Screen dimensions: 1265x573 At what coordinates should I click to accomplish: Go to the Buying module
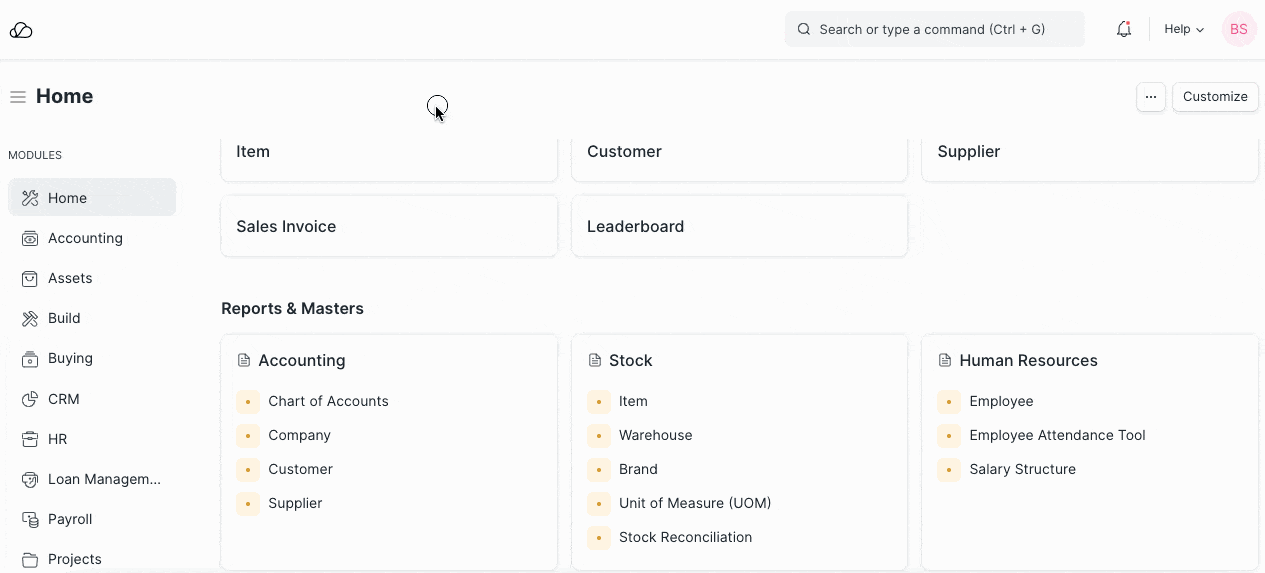pyautogui.click(x=70, y=358)
